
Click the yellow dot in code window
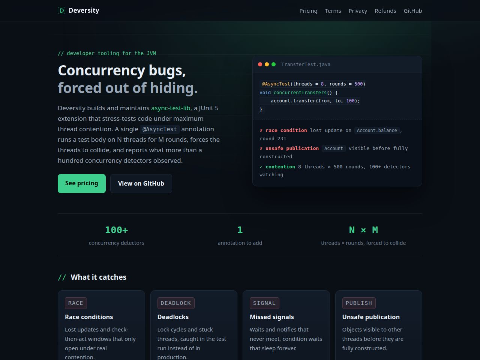[x=267, y=64]
